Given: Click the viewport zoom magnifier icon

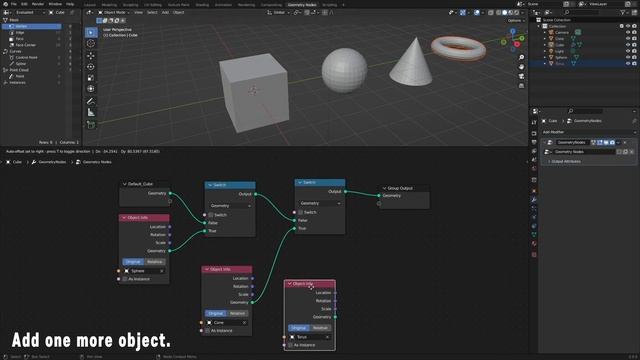Looking at the screenshot, I should pyautogui.click(x=521, y=57).
